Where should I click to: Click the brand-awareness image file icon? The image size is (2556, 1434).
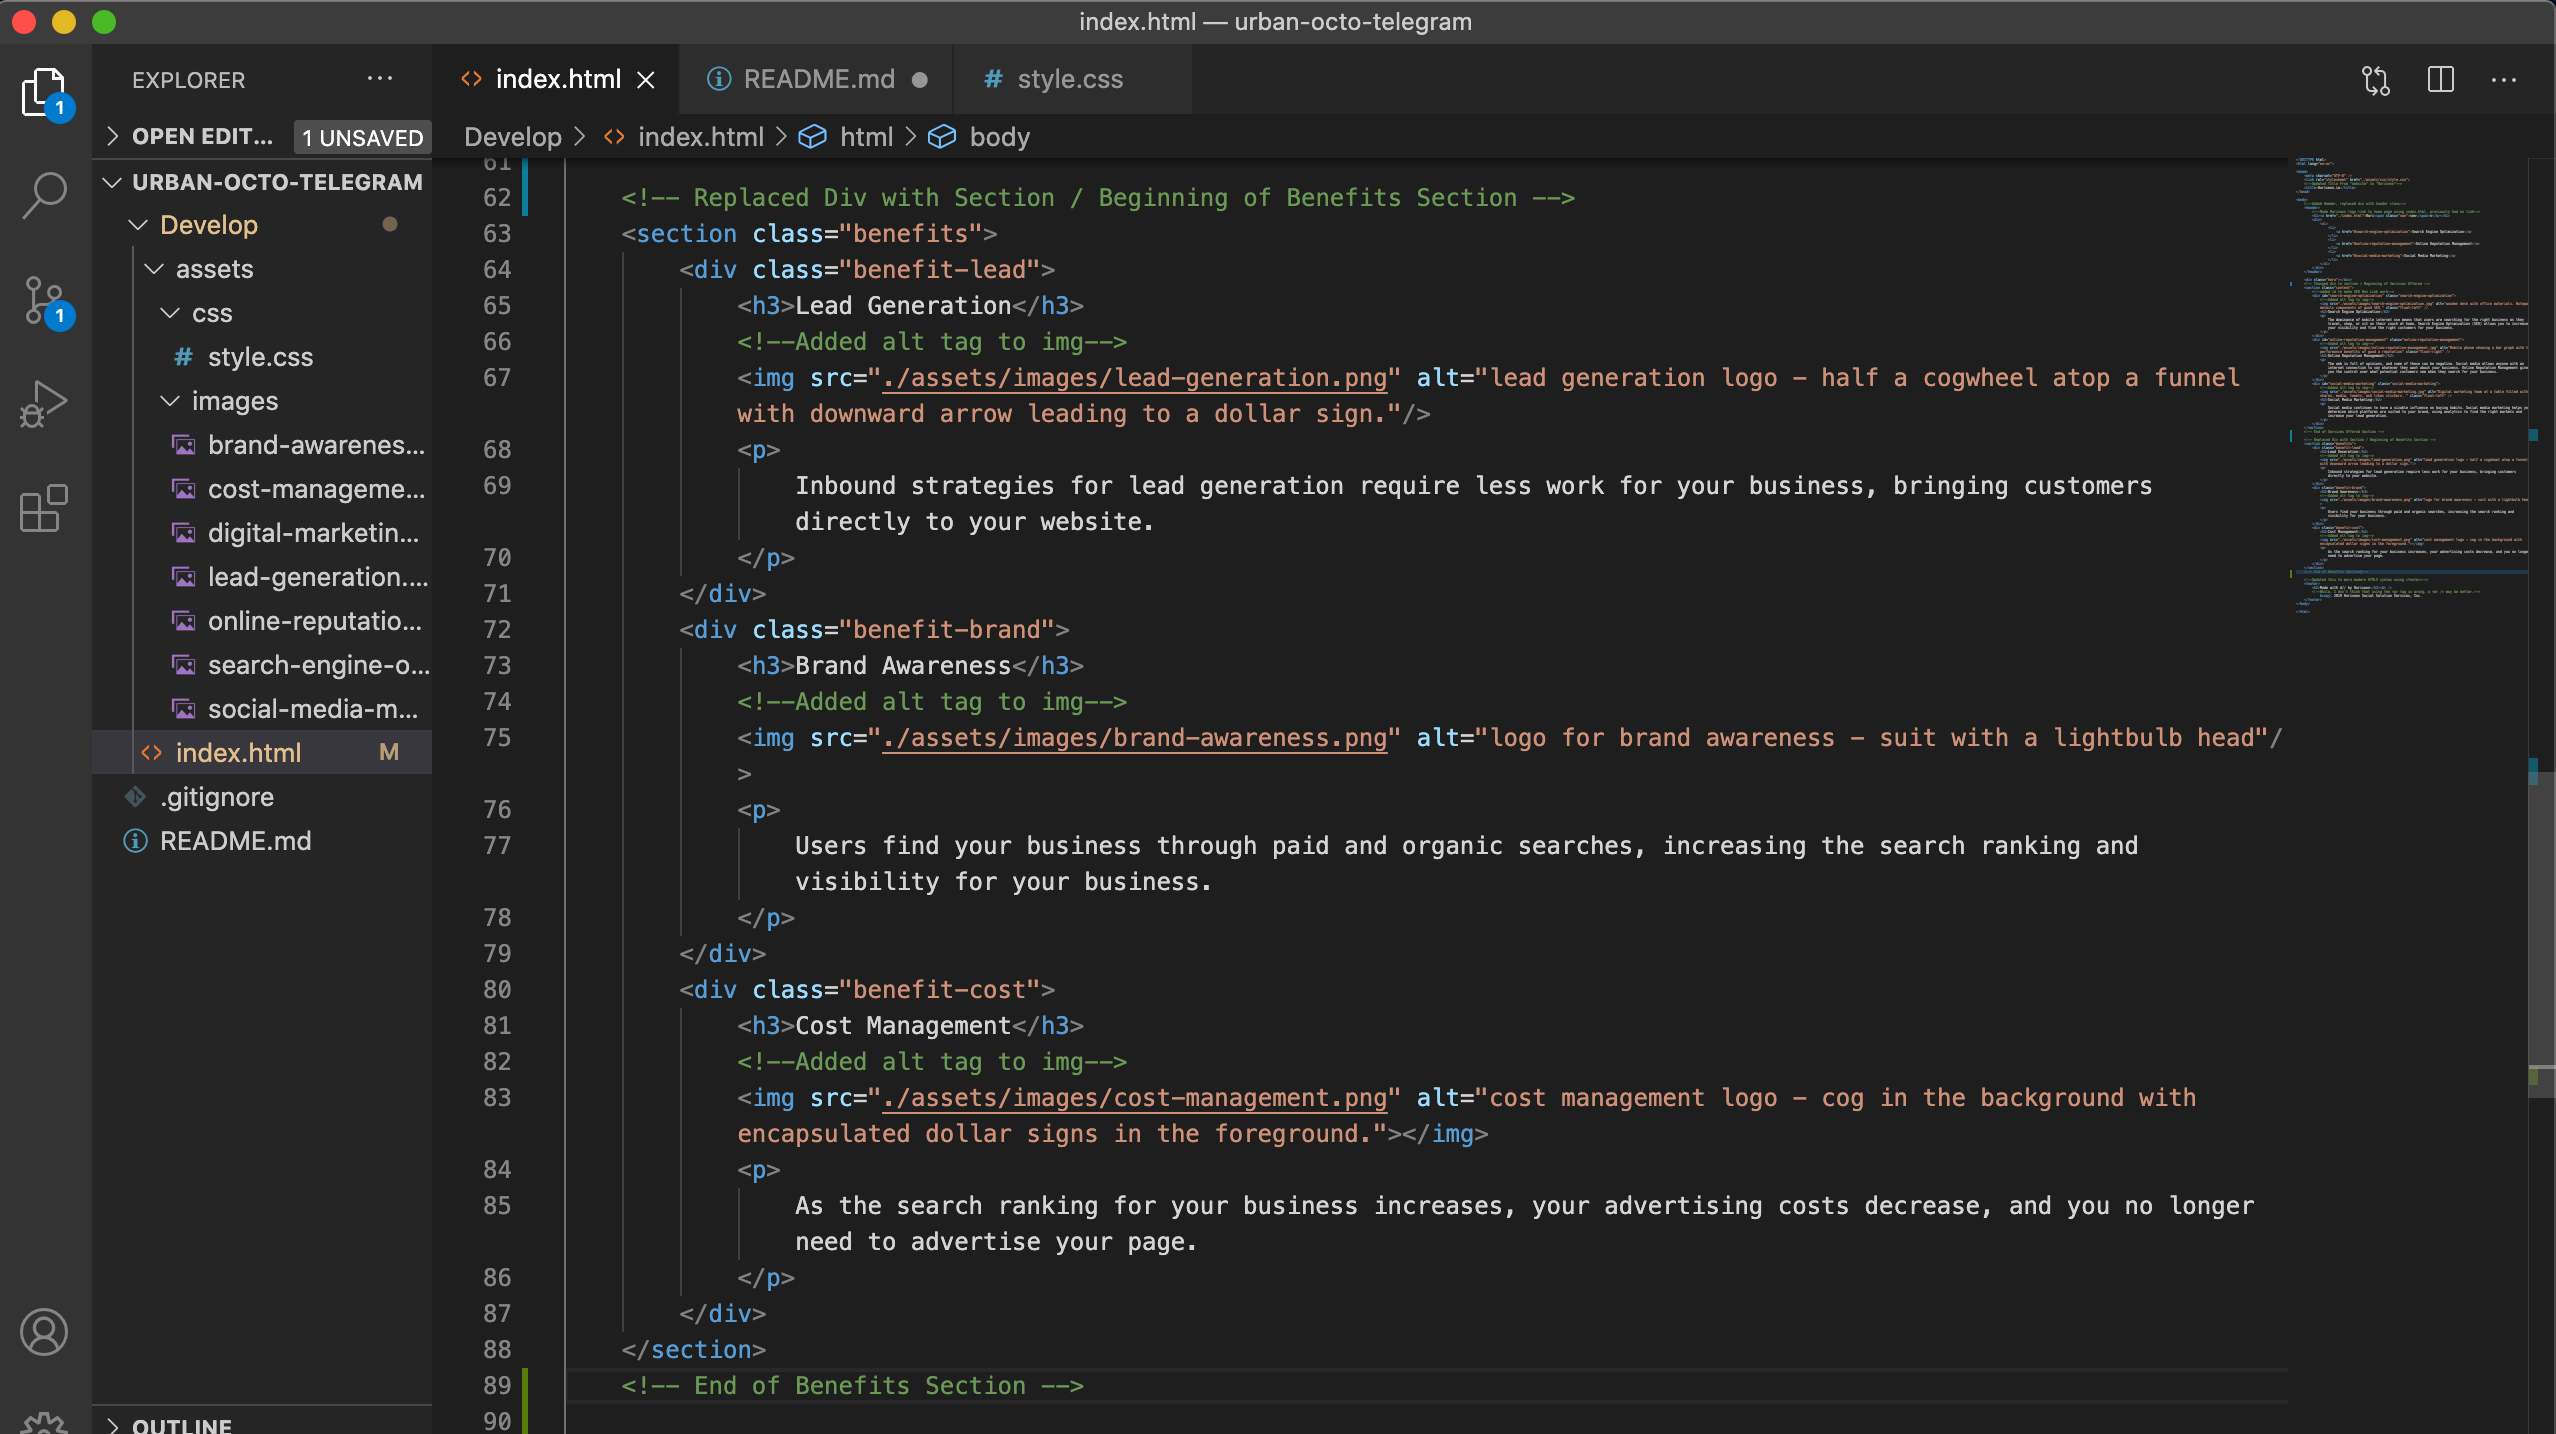point(184,445)
